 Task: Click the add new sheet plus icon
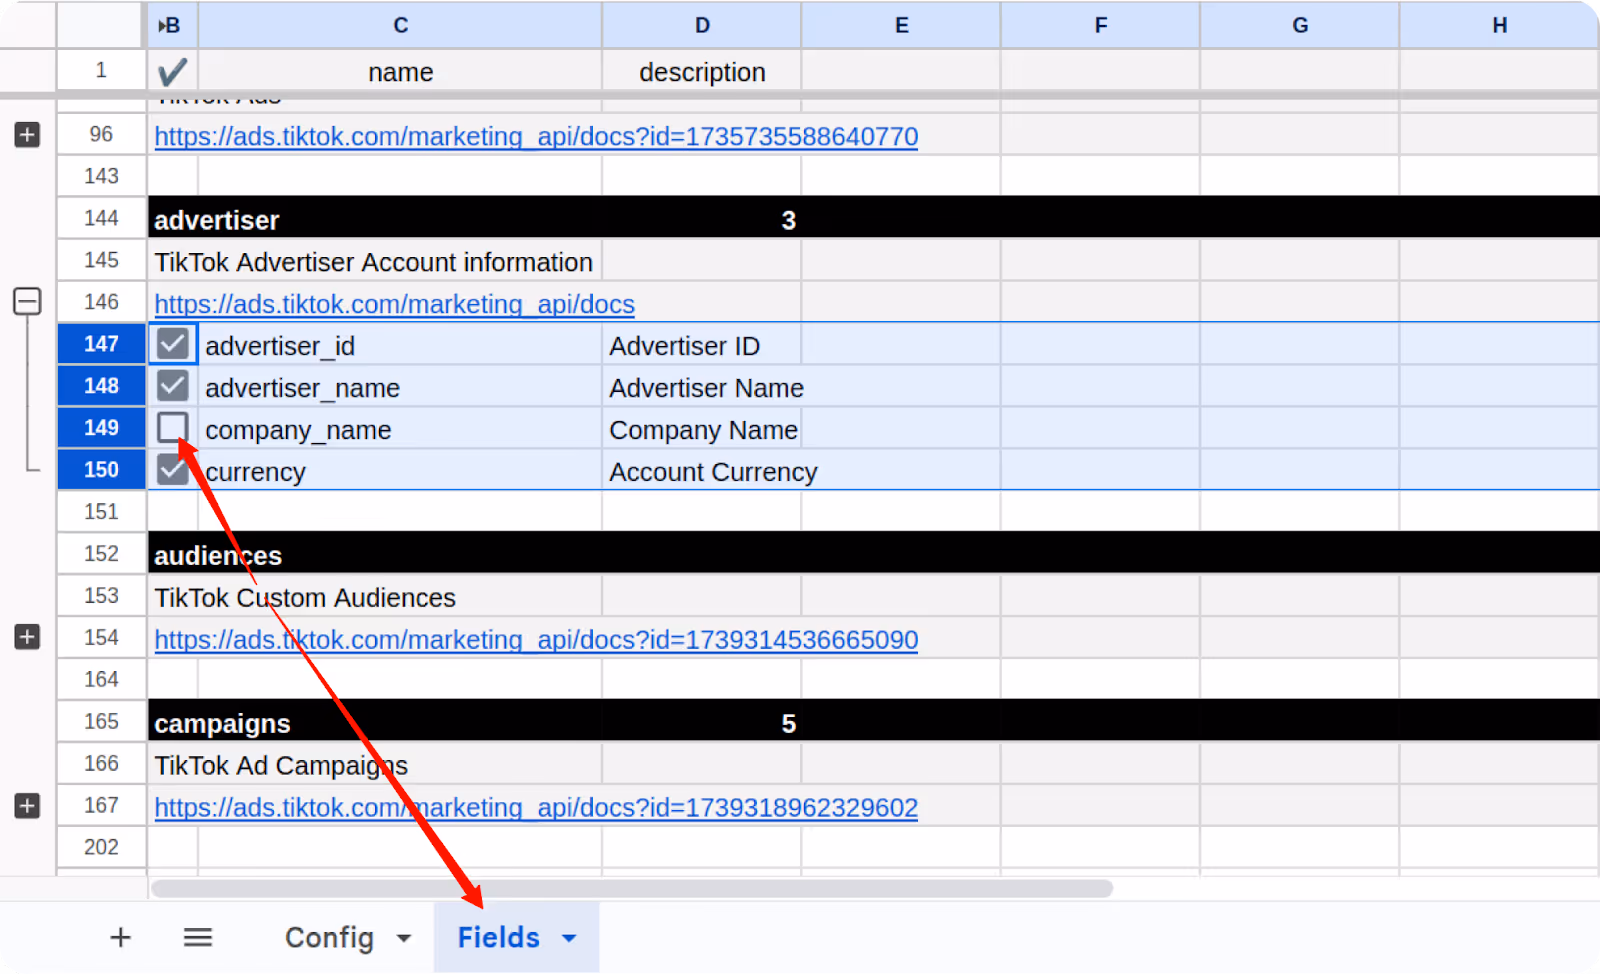[120, 937]
